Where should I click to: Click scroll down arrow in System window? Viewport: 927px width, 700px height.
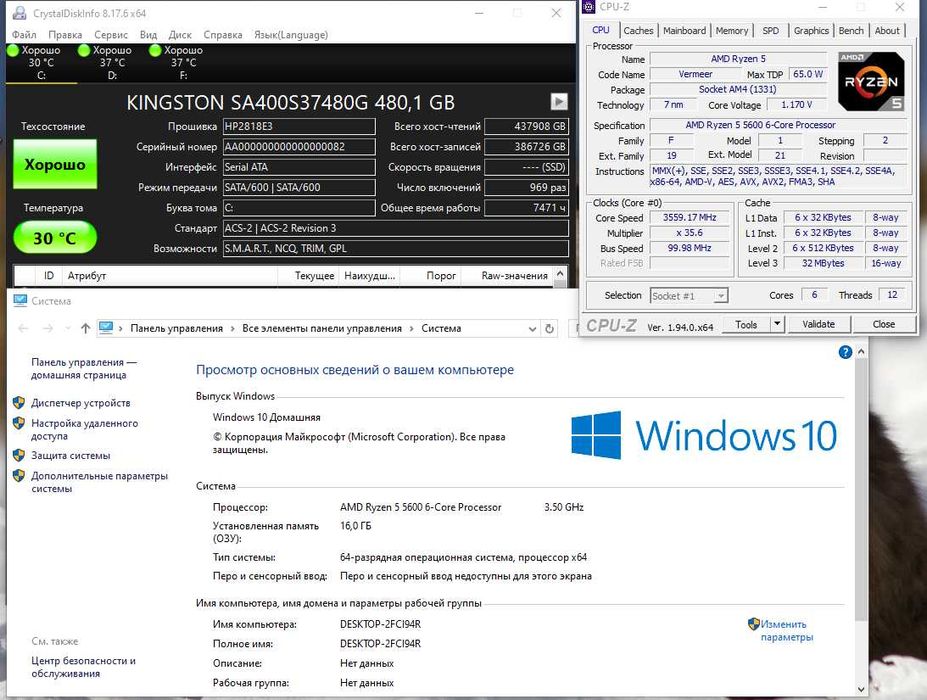pyautogui.click(x=861, y=689)
